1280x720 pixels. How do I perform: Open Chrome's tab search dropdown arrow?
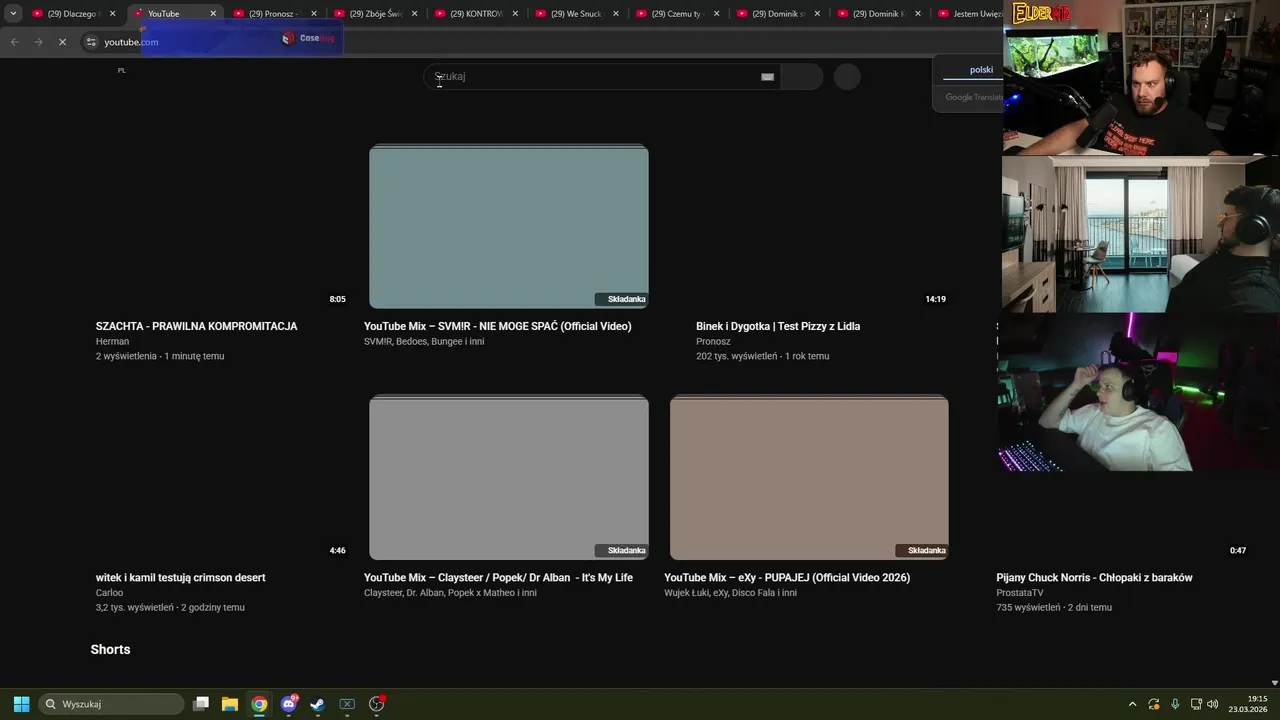(x=13, y=14)
